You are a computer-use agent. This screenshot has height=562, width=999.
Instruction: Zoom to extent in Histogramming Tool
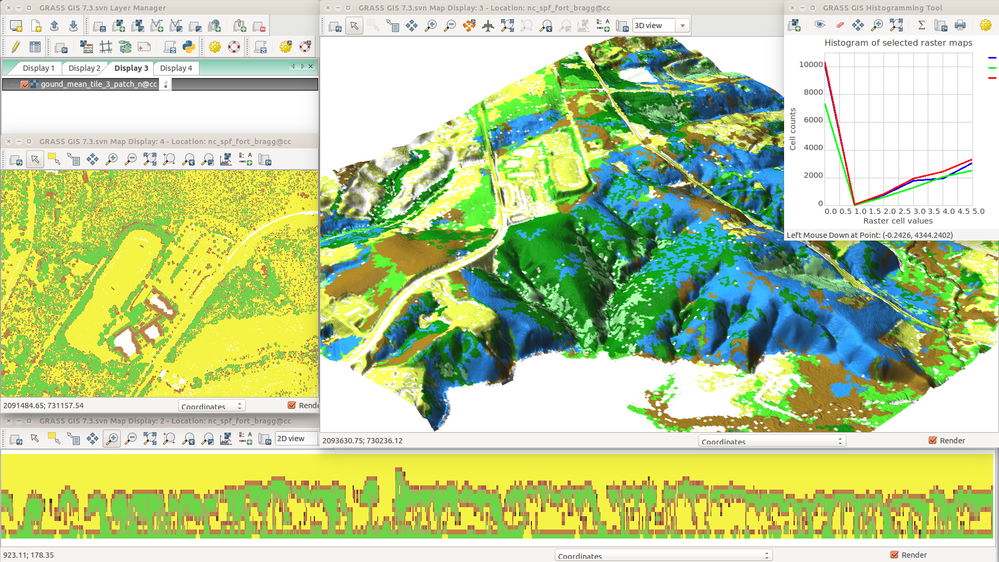pyautogui.click(x=896, y=25)
